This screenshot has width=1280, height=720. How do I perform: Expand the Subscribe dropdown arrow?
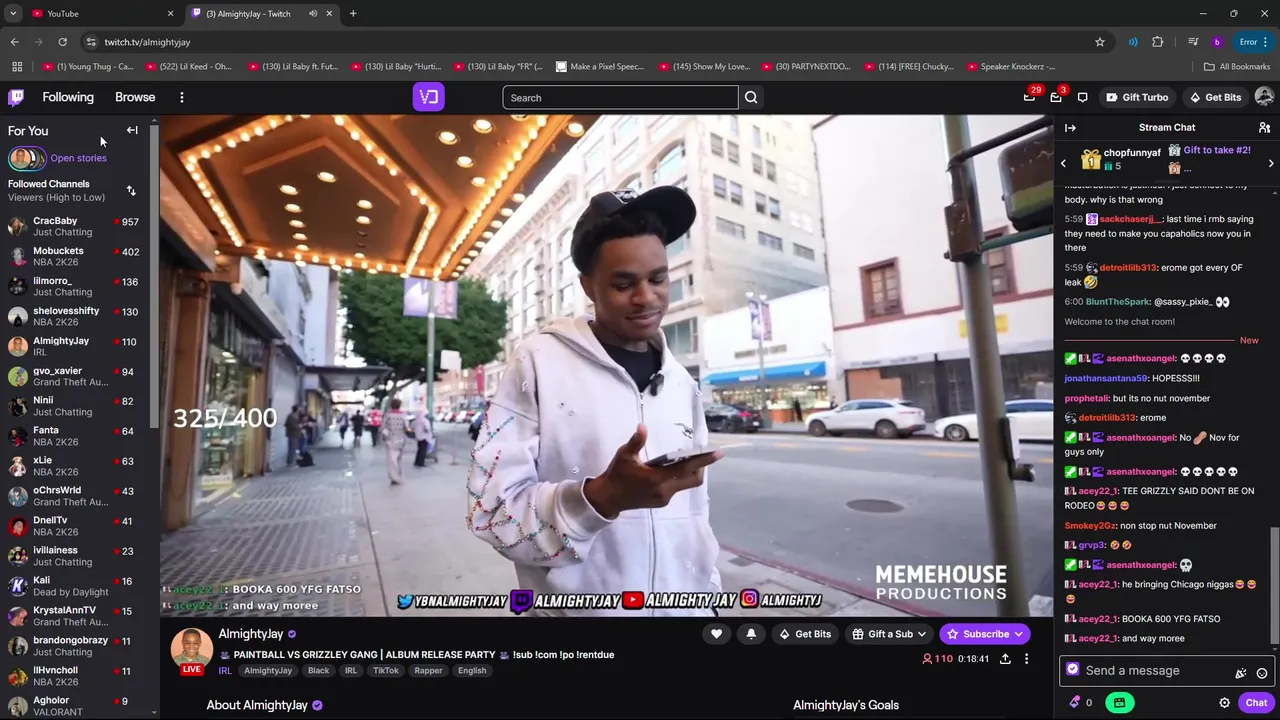(1018, 634)
